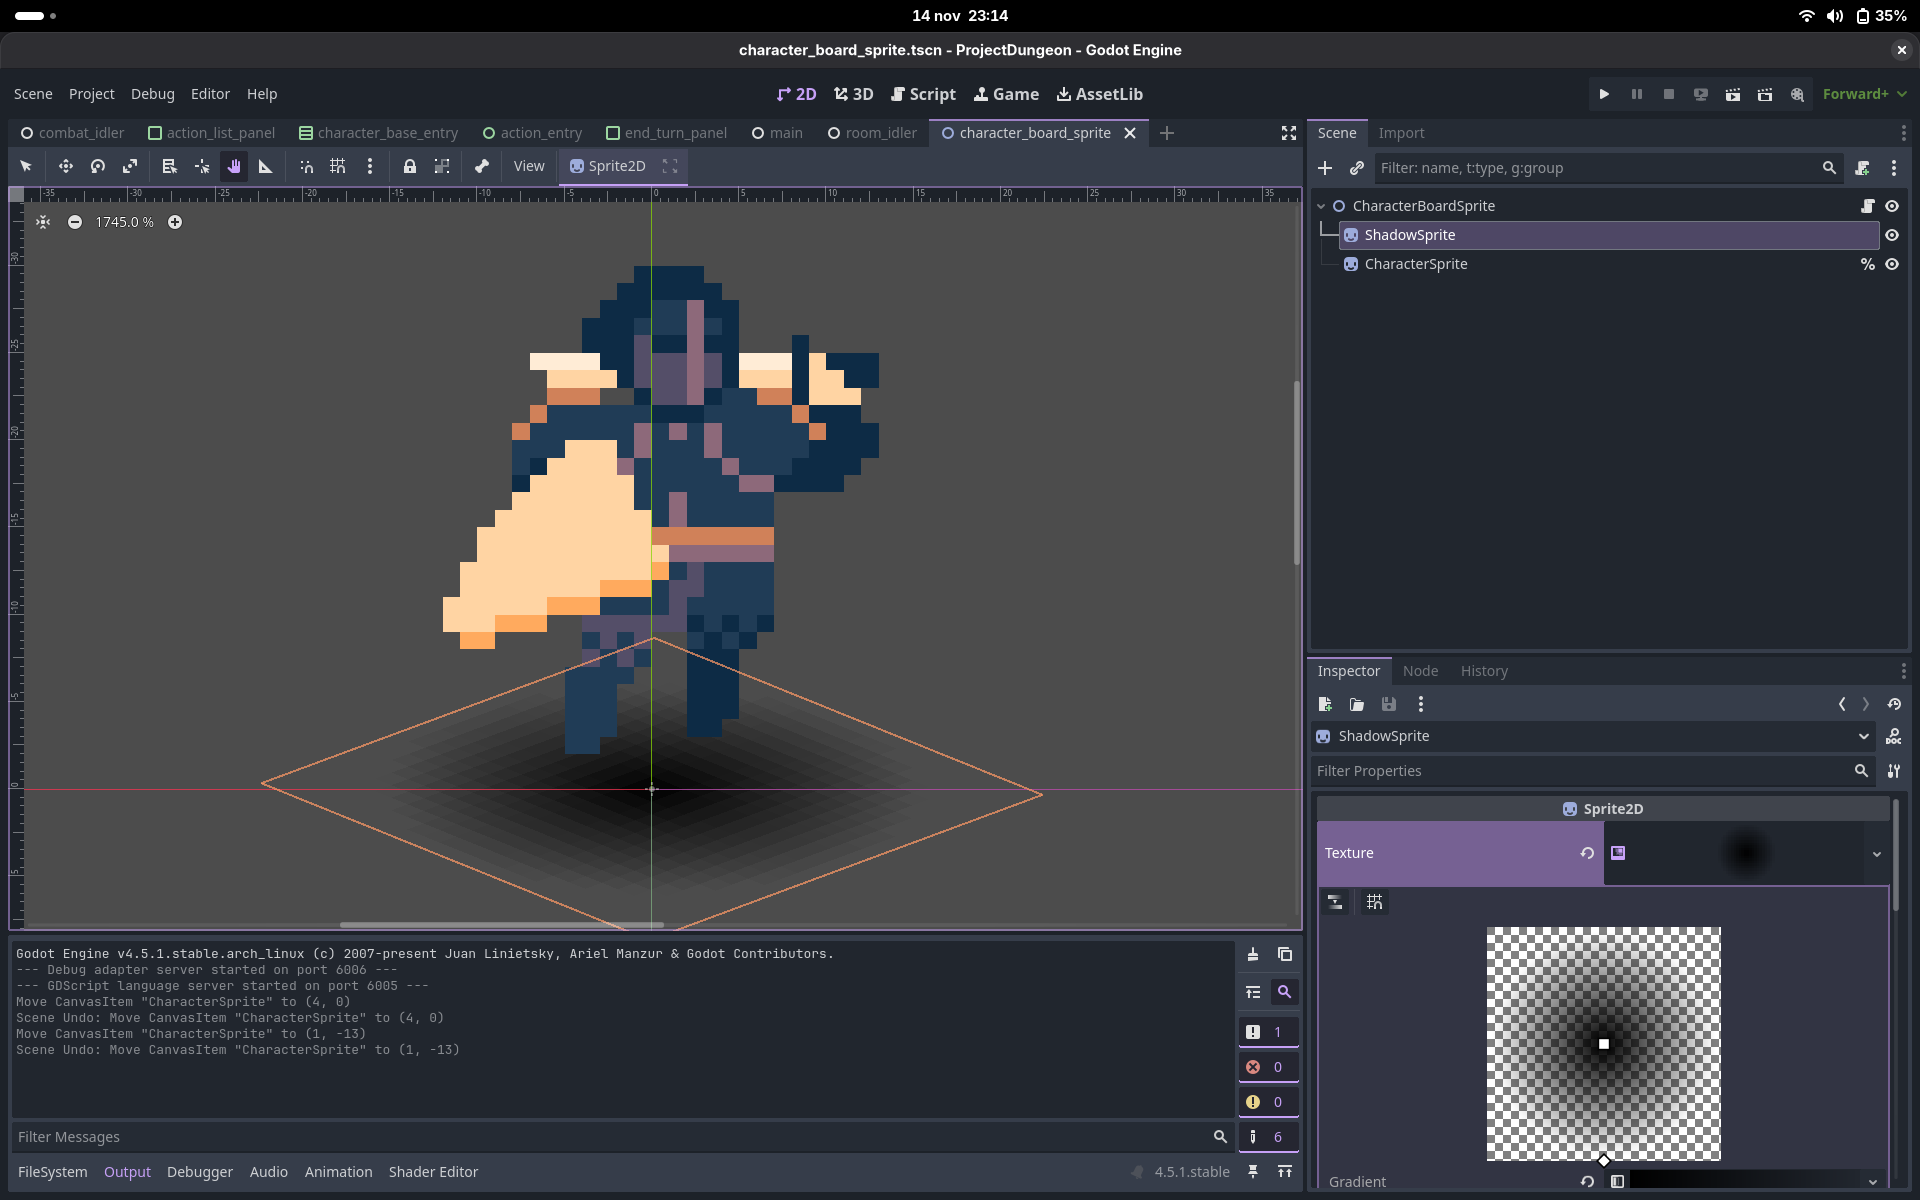Lock the selected node with padlock icon
The image size is (1920, 1200).
coord(410,166)
